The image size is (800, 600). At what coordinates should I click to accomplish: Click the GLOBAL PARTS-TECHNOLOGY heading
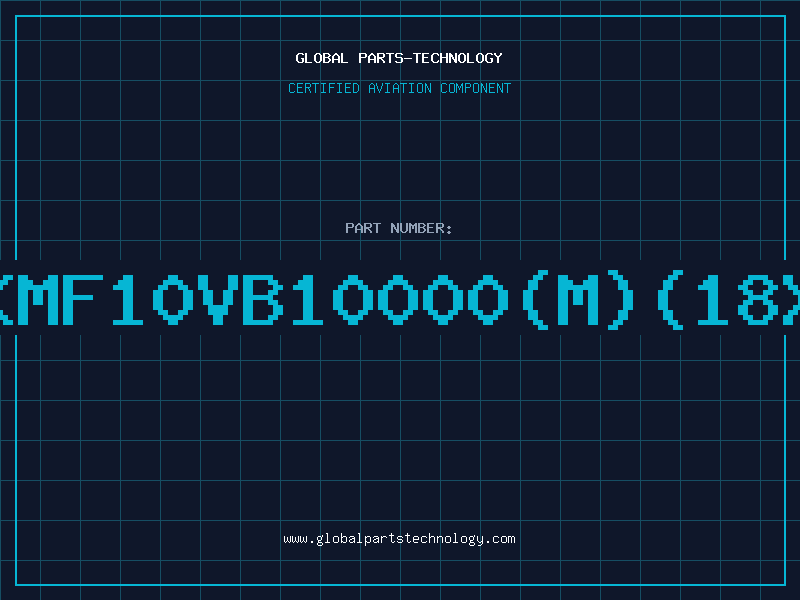pyautogui.click(x=399, y=58)
